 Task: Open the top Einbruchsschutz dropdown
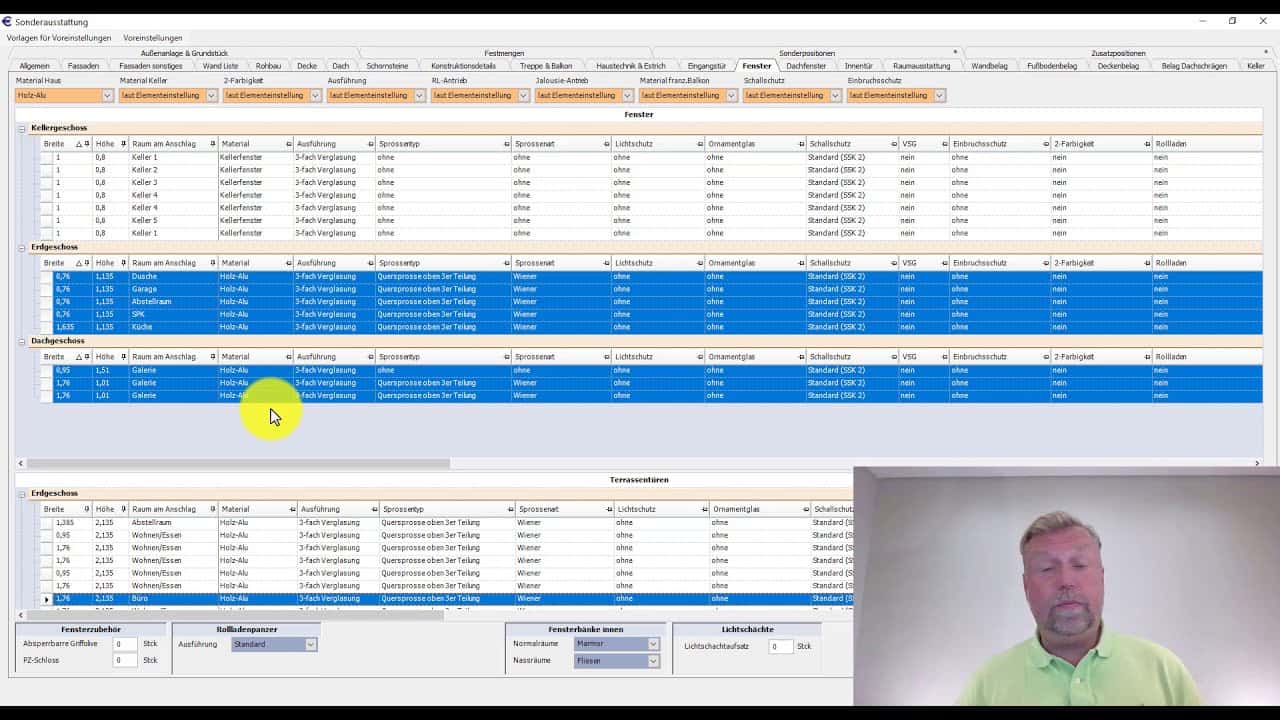(939, 96)
